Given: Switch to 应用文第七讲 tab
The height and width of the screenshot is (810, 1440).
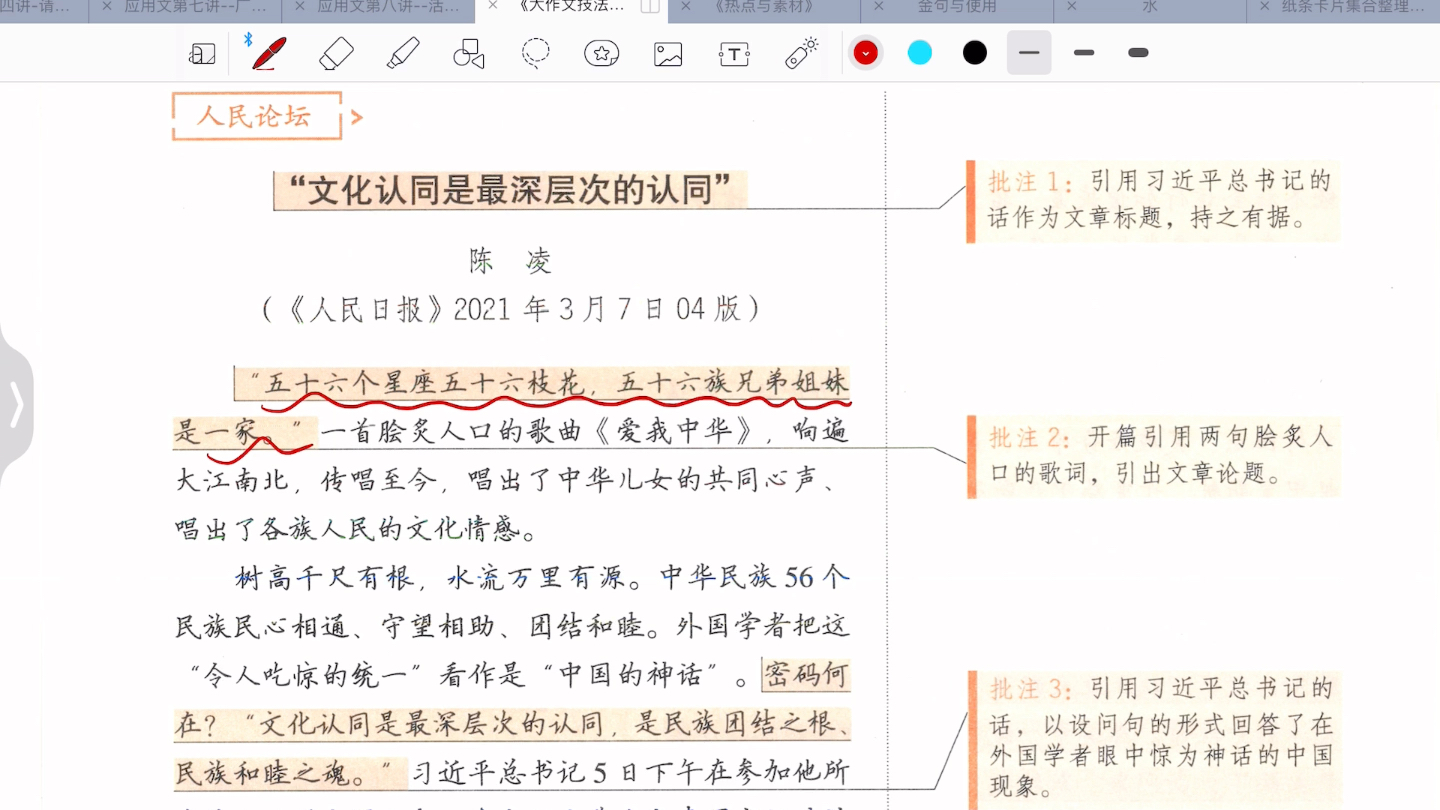Looking at the screenshot, I should [x=196, y=7].
